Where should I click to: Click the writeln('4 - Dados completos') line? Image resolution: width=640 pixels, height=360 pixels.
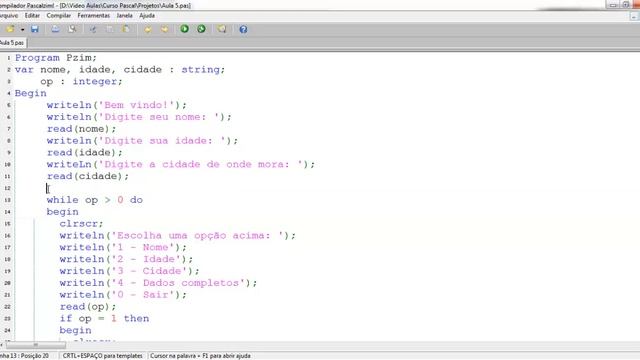point(158,283)
